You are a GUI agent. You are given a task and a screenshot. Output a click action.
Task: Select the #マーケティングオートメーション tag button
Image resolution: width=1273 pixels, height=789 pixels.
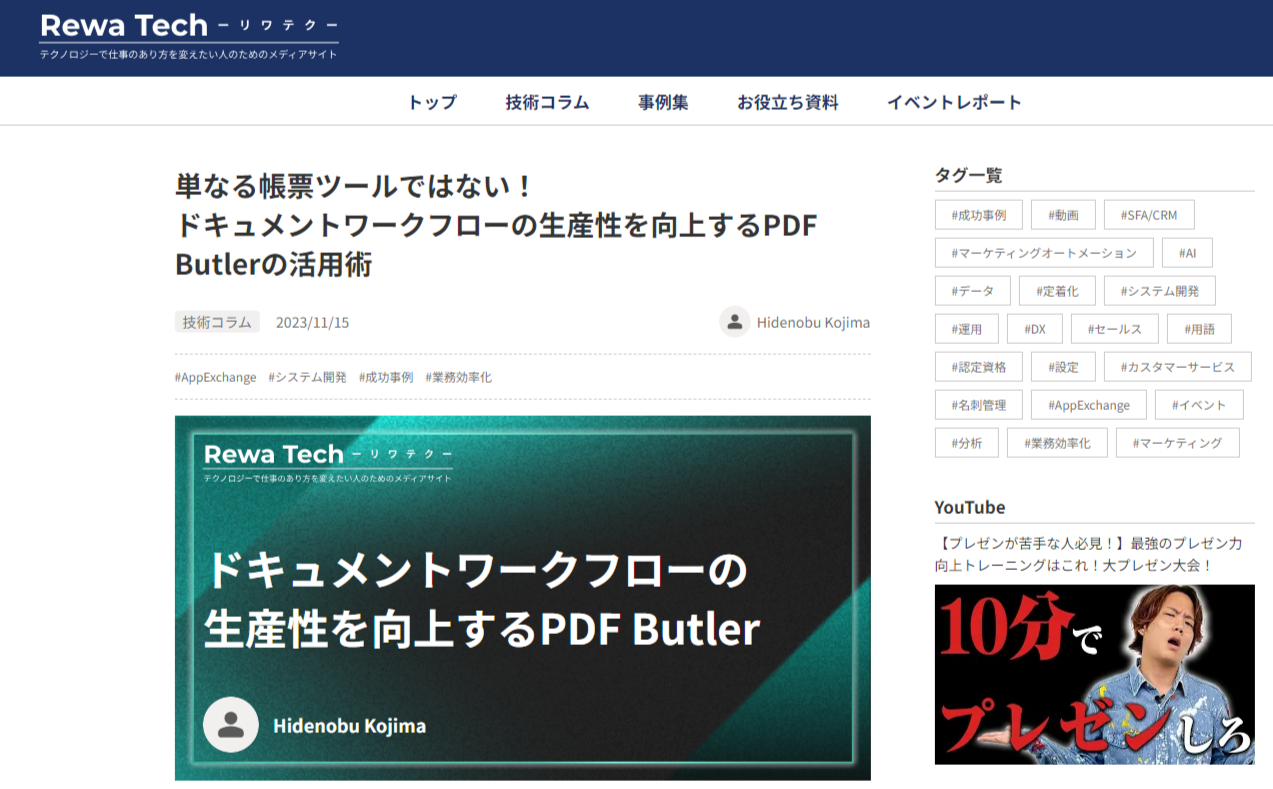(x=1044, y=253)
